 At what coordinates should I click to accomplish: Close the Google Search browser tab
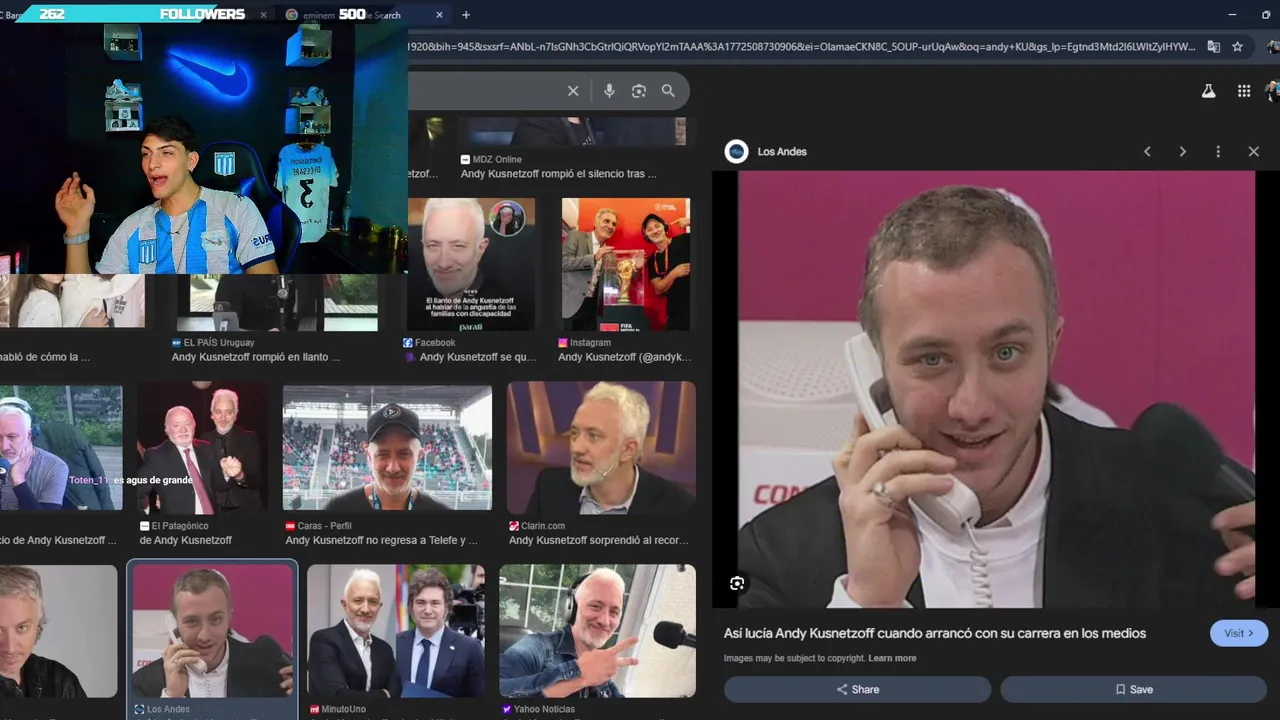[440, 15]
